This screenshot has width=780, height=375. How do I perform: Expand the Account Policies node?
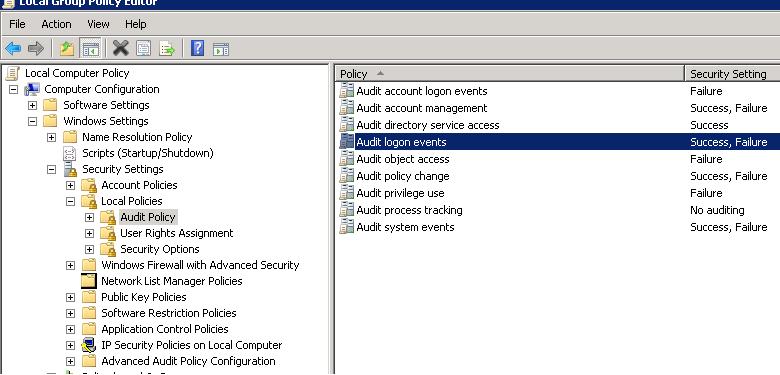click(x=70, y=186)
